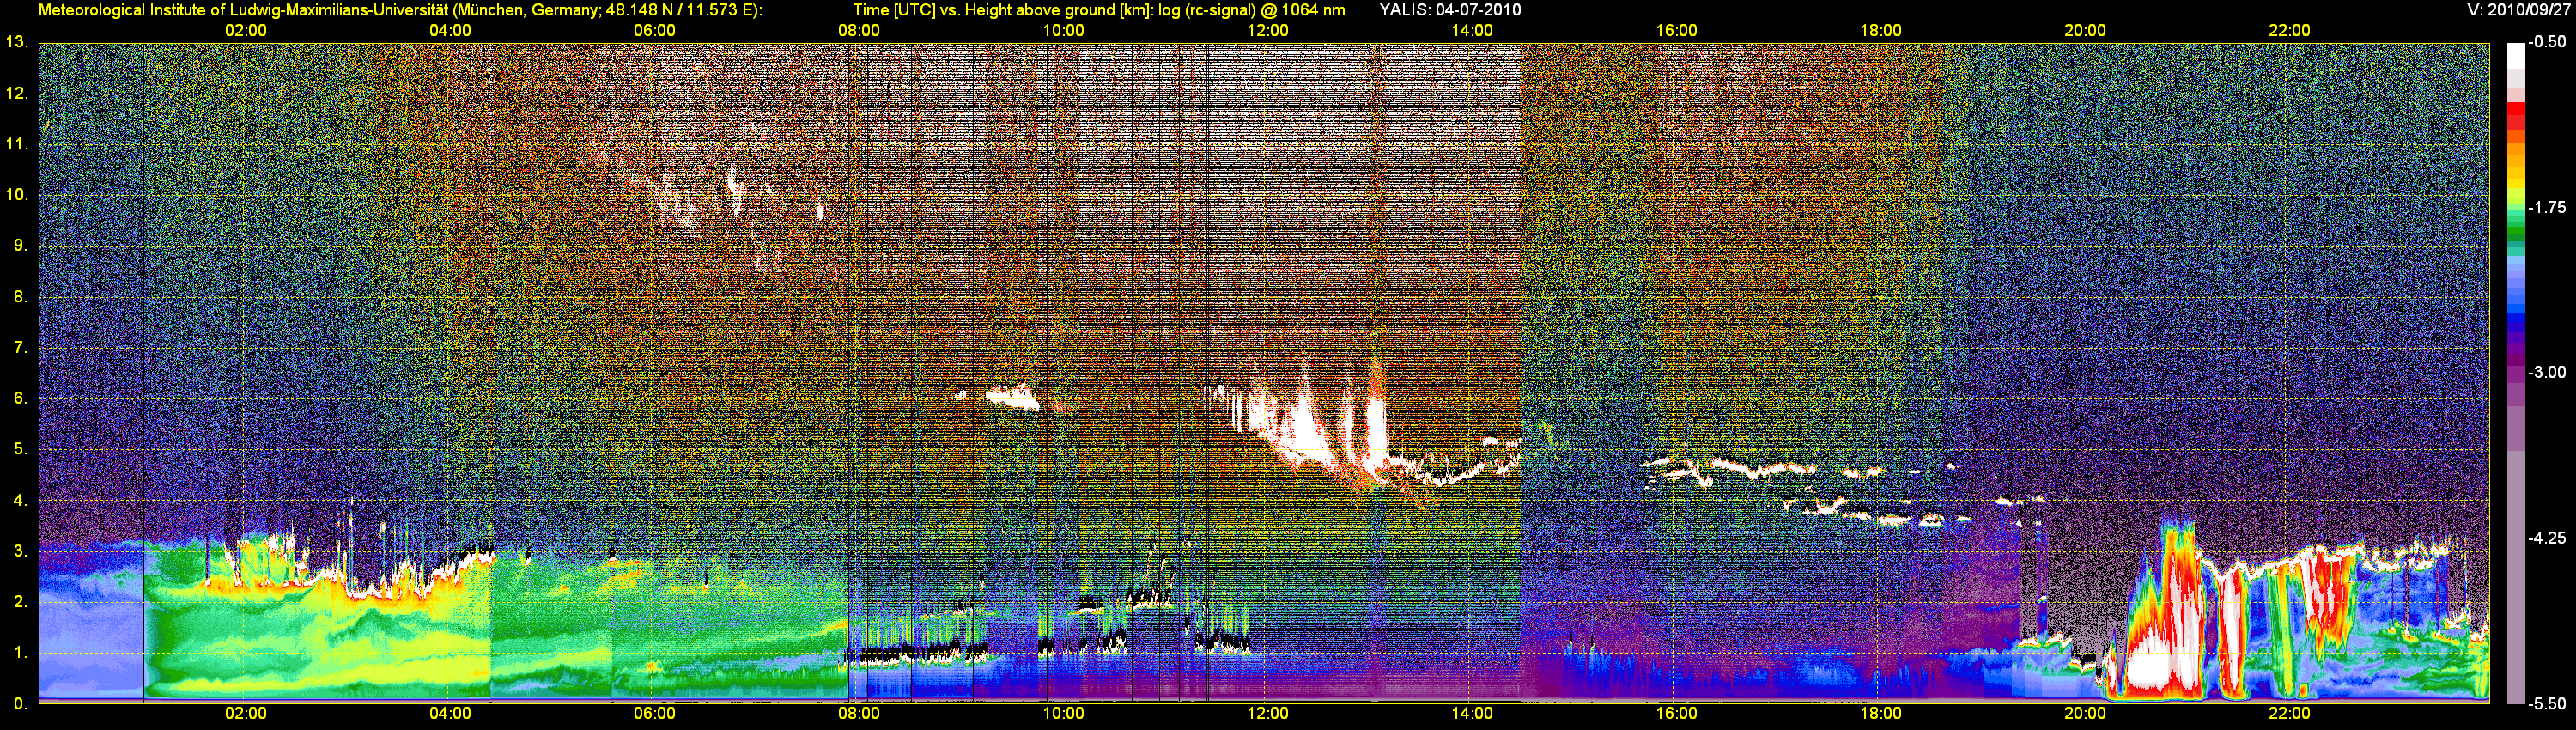Select the 14:00 label on the top time axis
This screenshot has width=2576, height=730.
[x=1472, y=31]
